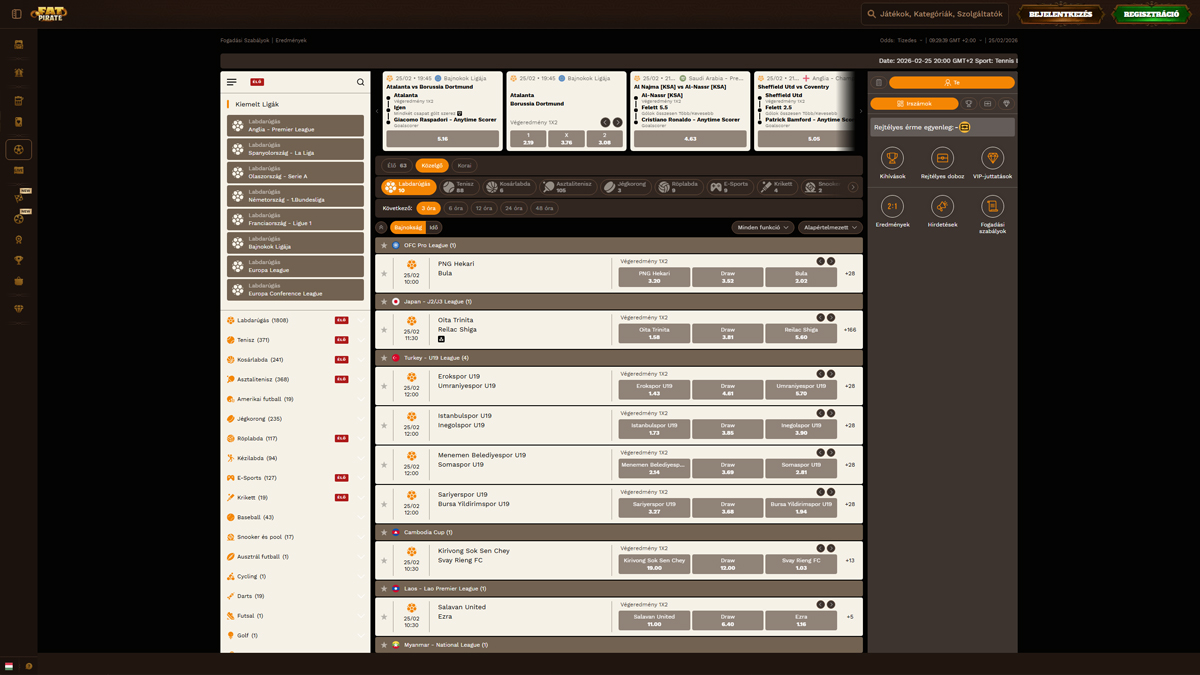Open Eredmények results icon
The height and width of the screenshot is (675, 1200).
892,206
